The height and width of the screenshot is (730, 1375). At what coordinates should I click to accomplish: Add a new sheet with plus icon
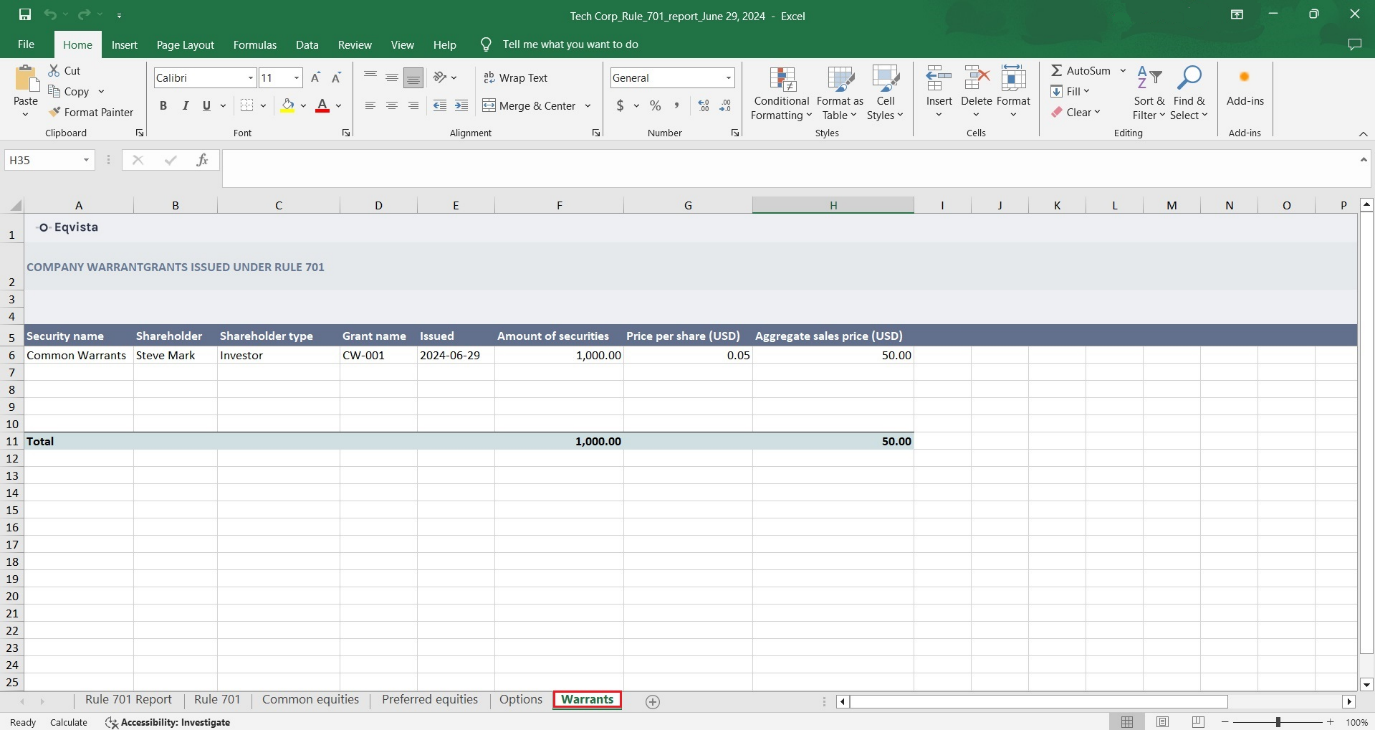[653, 702]
